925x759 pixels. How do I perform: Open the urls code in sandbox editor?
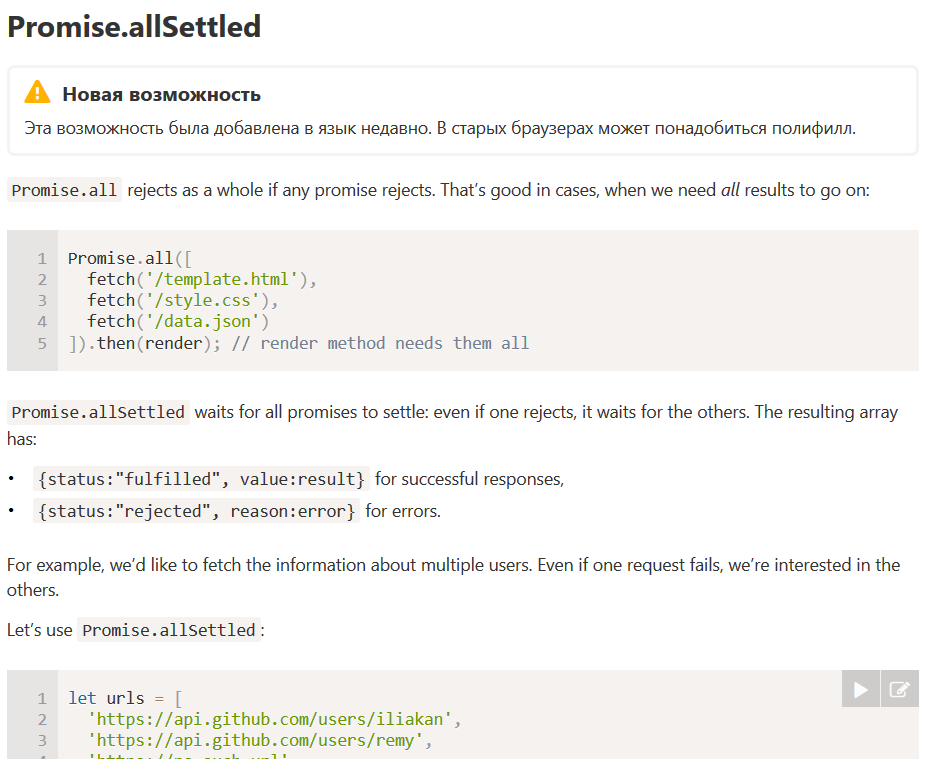pos(900,689)
